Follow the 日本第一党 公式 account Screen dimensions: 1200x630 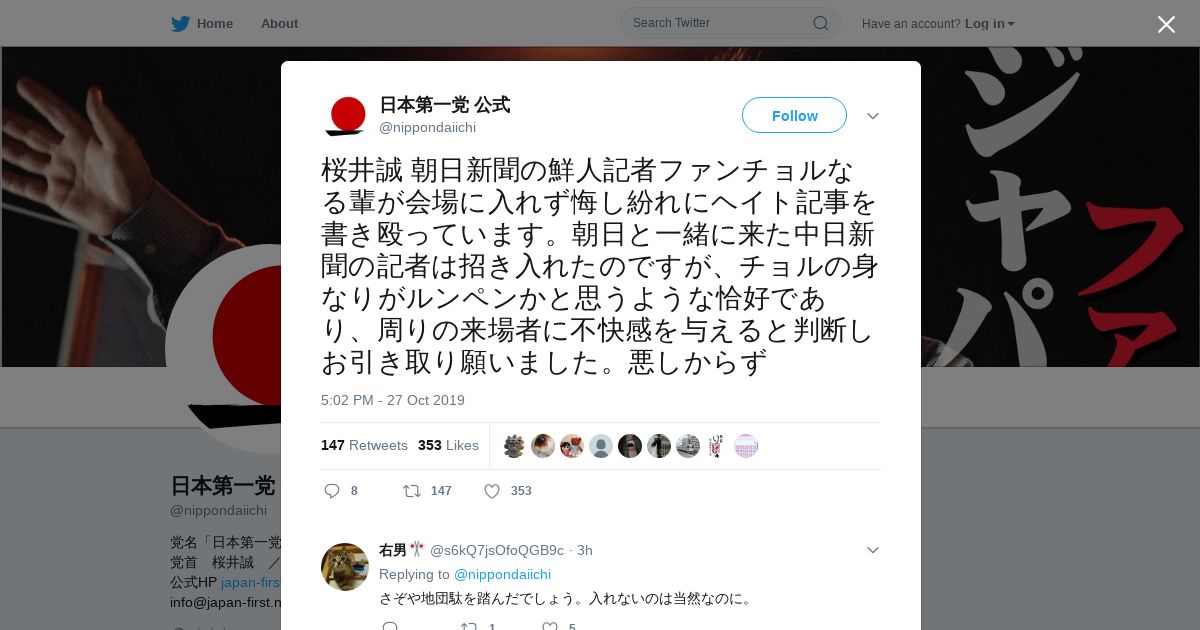(794, 115)
